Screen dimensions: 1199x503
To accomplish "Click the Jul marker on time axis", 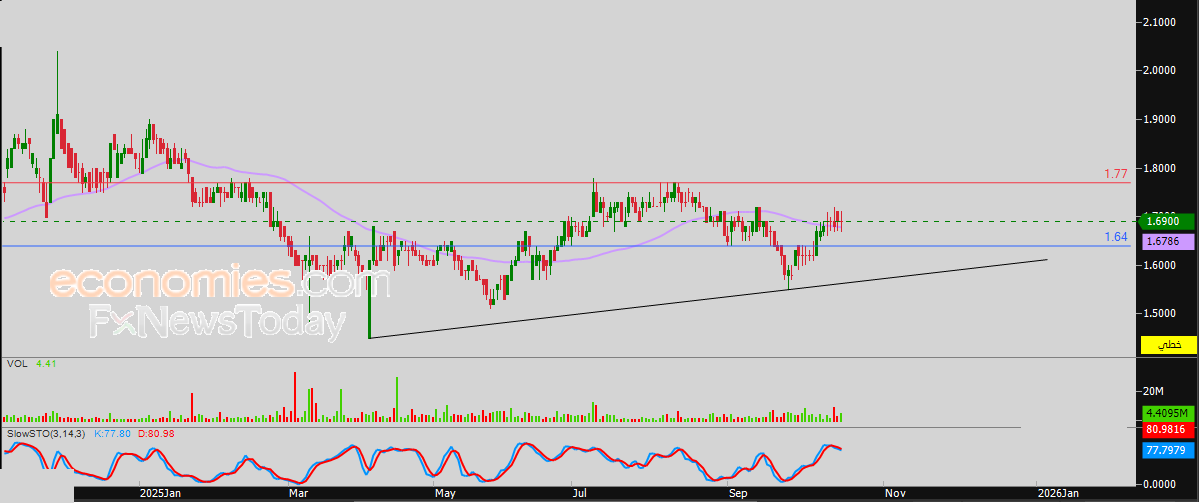I will [579, 493].
